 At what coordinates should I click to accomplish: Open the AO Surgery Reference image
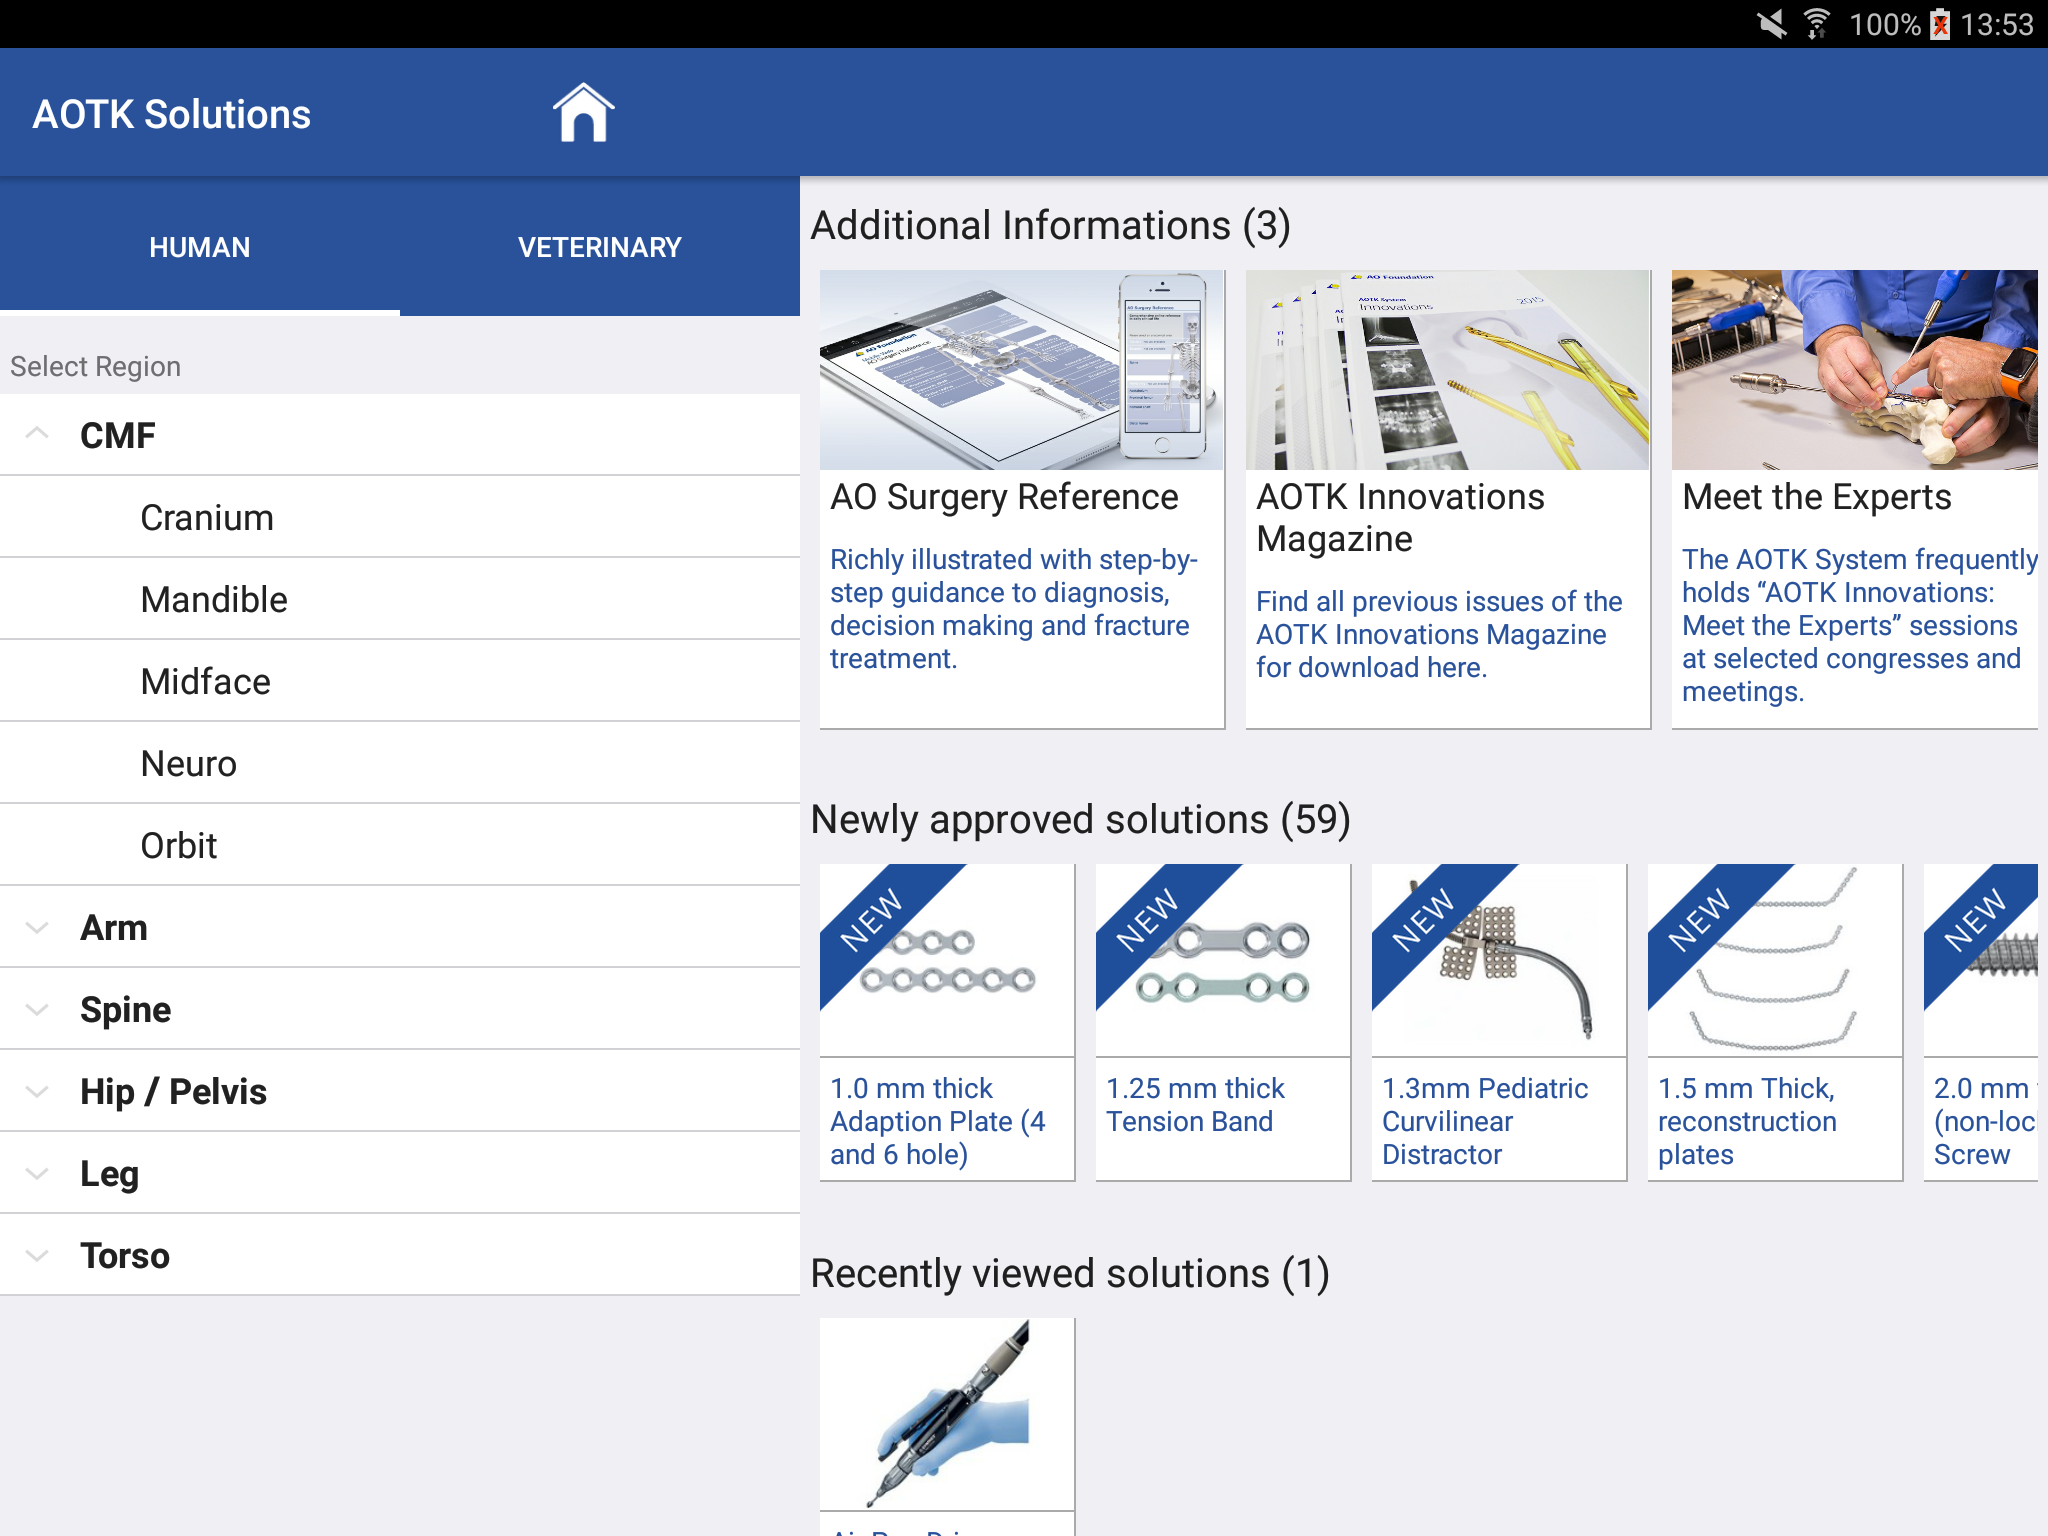tap(1022, 370)
